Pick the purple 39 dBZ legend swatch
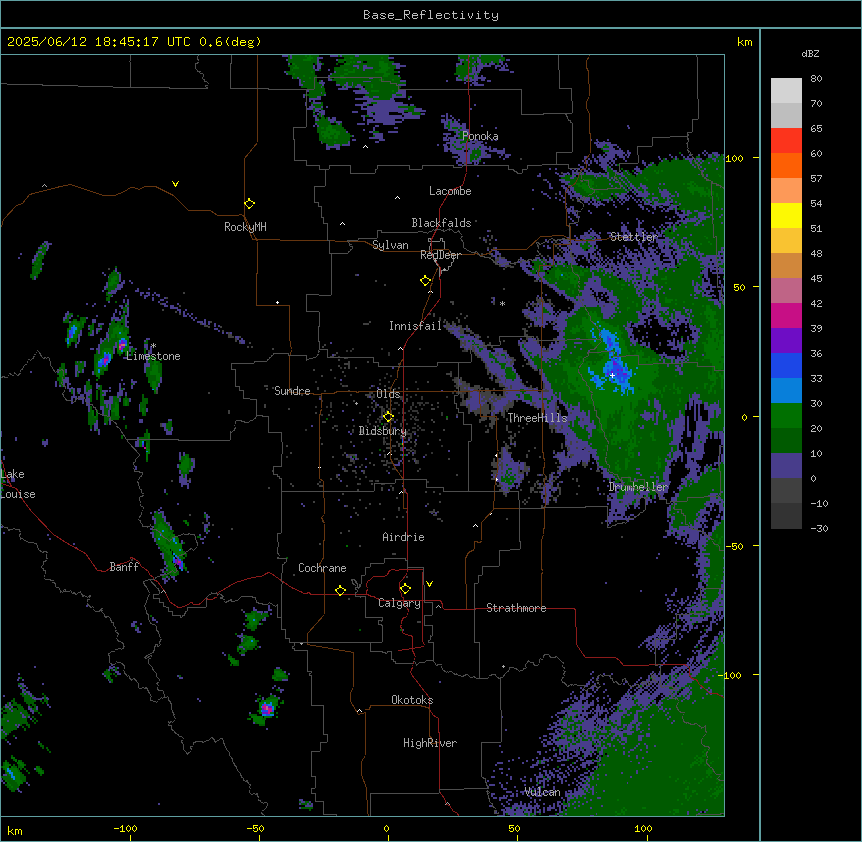The width and height of the screenshot is (862, 842). [x=786, y=341]
